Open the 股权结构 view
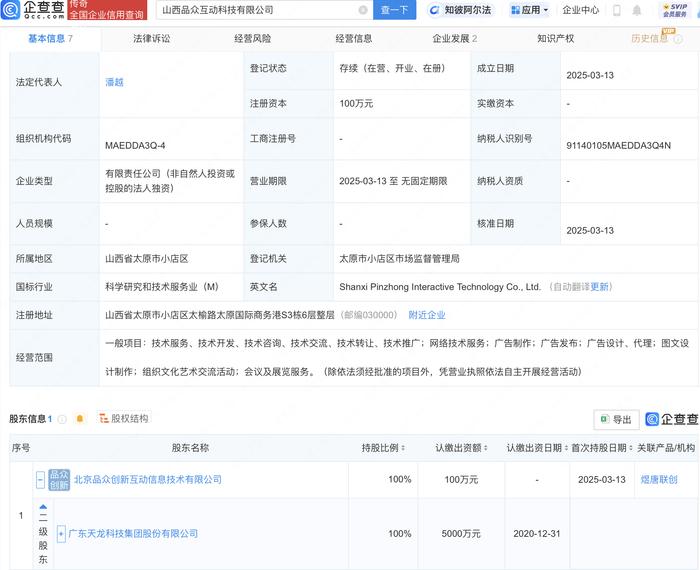The height and width of the screenshot is (570, 700). click(x=124, y=418)
